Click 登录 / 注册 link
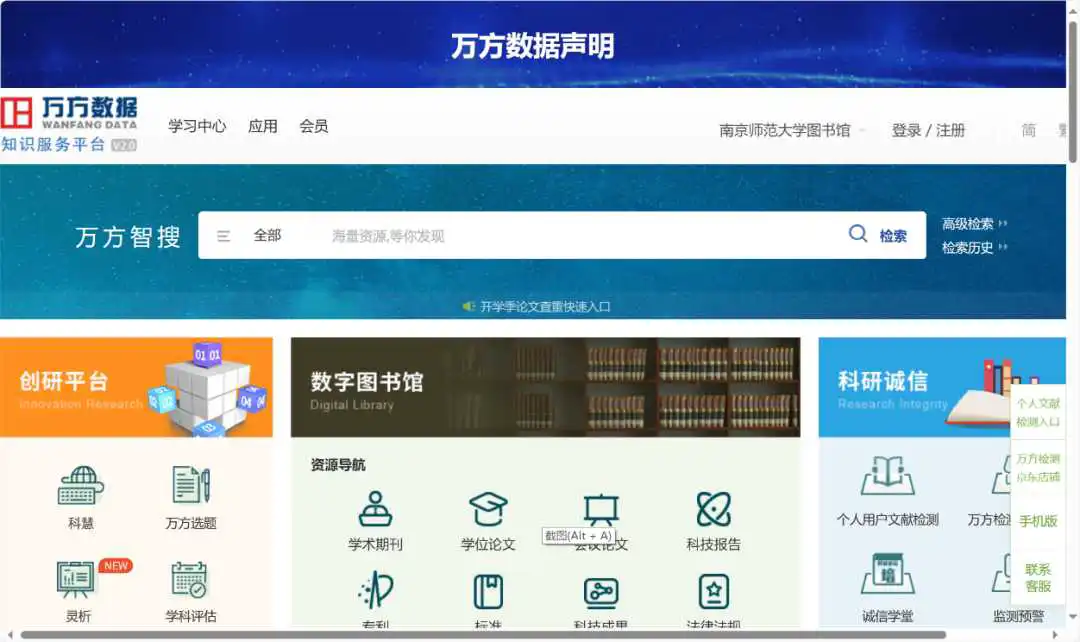This screenshot has height=642, width=1080. point(928,130)
